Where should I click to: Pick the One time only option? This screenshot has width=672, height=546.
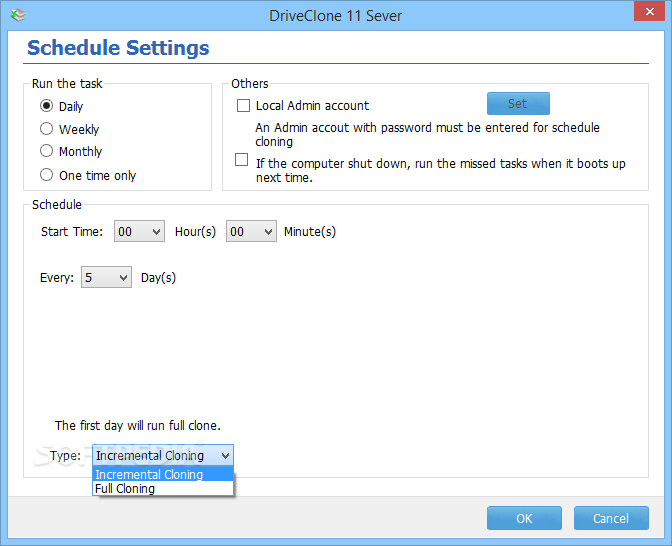46,175
